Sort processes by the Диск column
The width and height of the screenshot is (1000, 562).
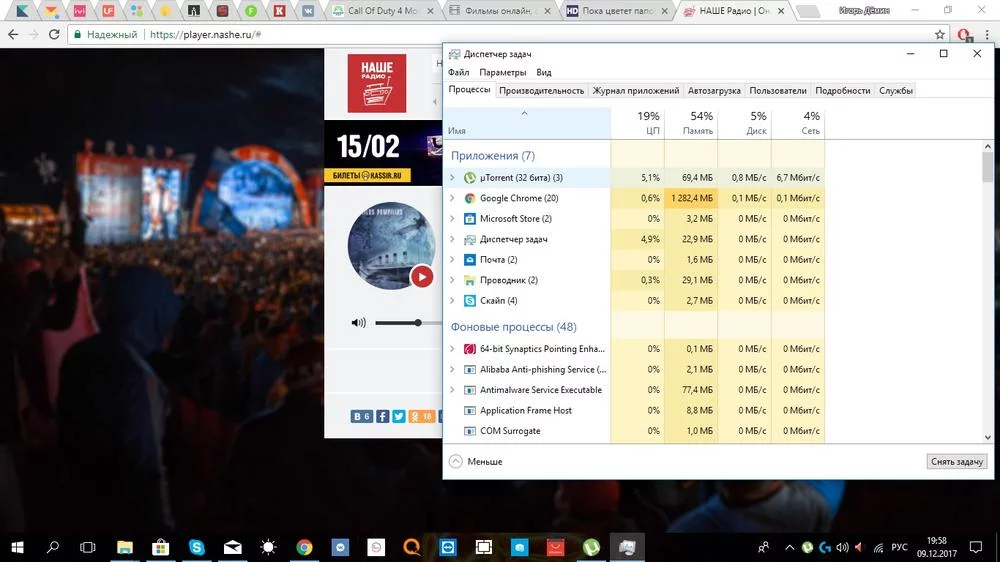click(x=745, y=123)
